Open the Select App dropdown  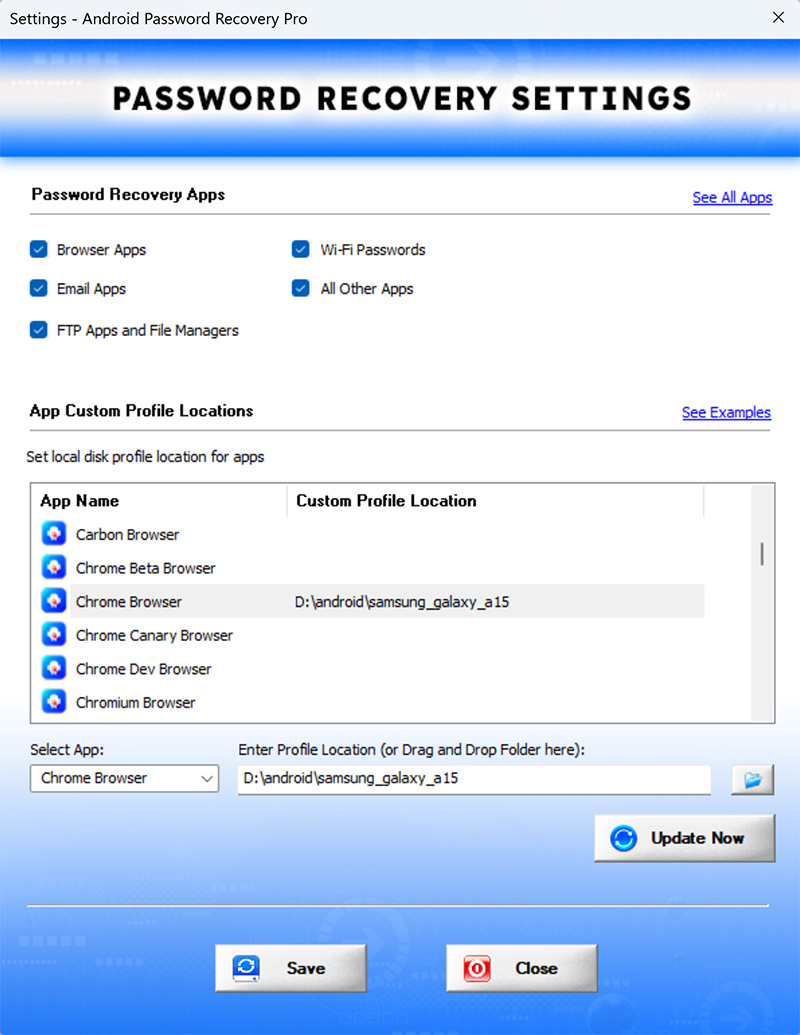[x=124, y=778]
